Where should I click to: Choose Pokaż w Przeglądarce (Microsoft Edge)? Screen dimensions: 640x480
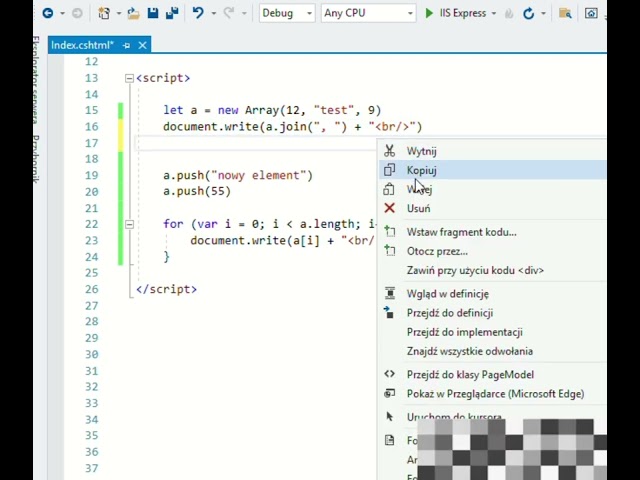point(495,393)
